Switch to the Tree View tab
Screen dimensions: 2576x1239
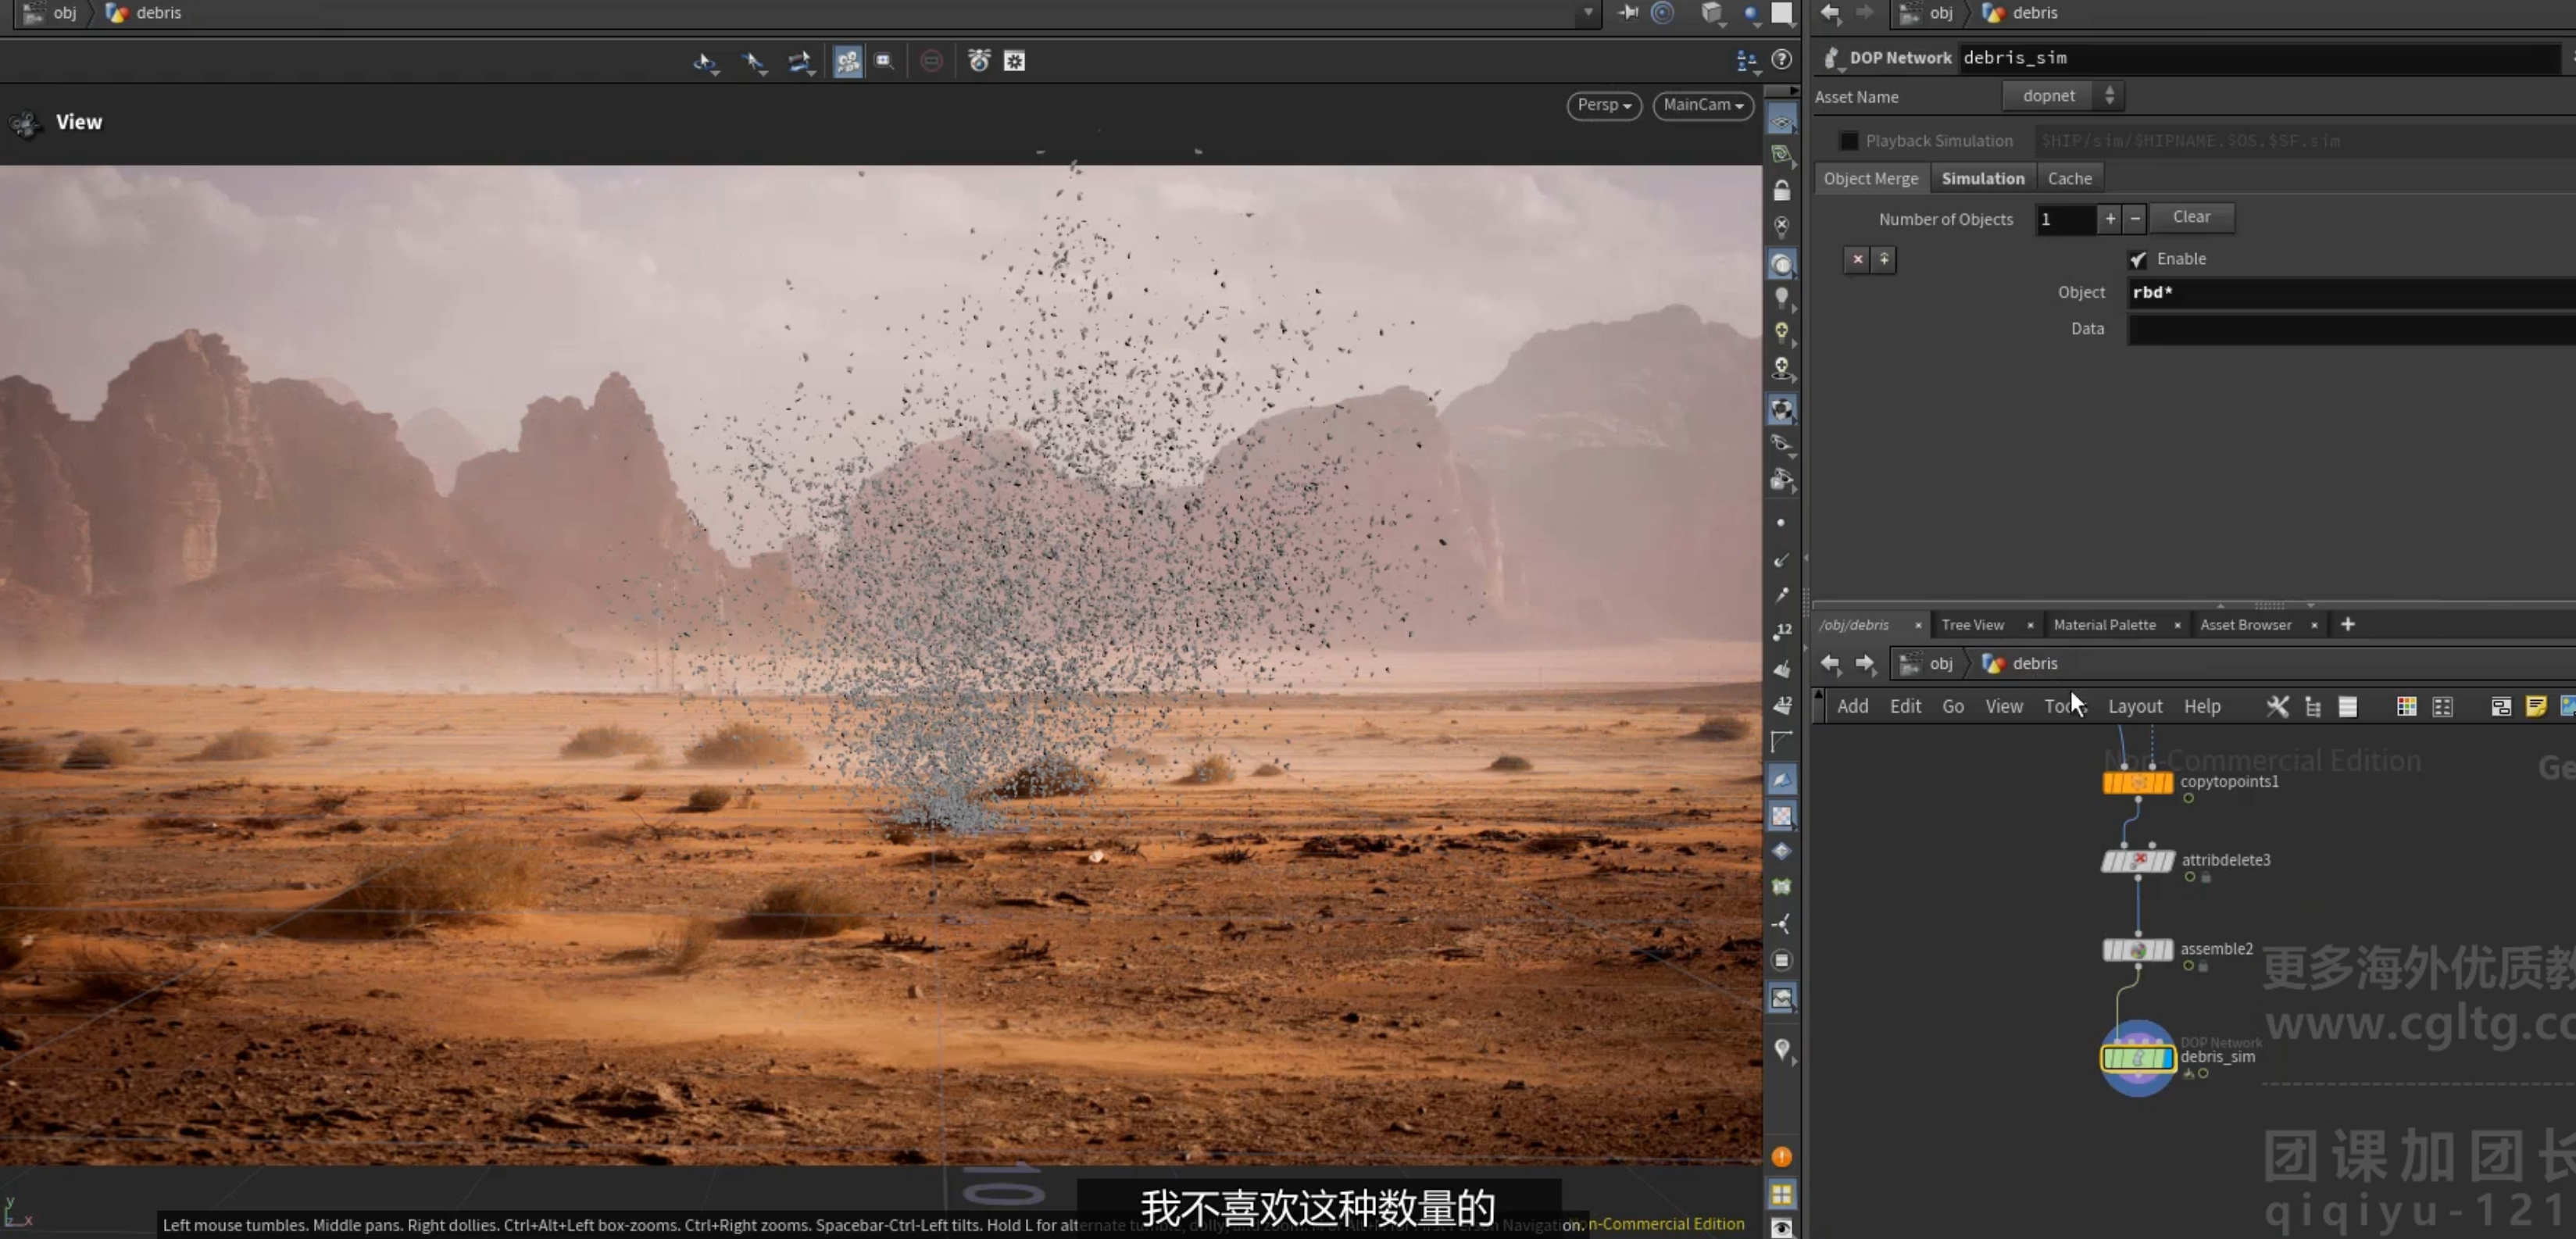(x=1972, y=625)
